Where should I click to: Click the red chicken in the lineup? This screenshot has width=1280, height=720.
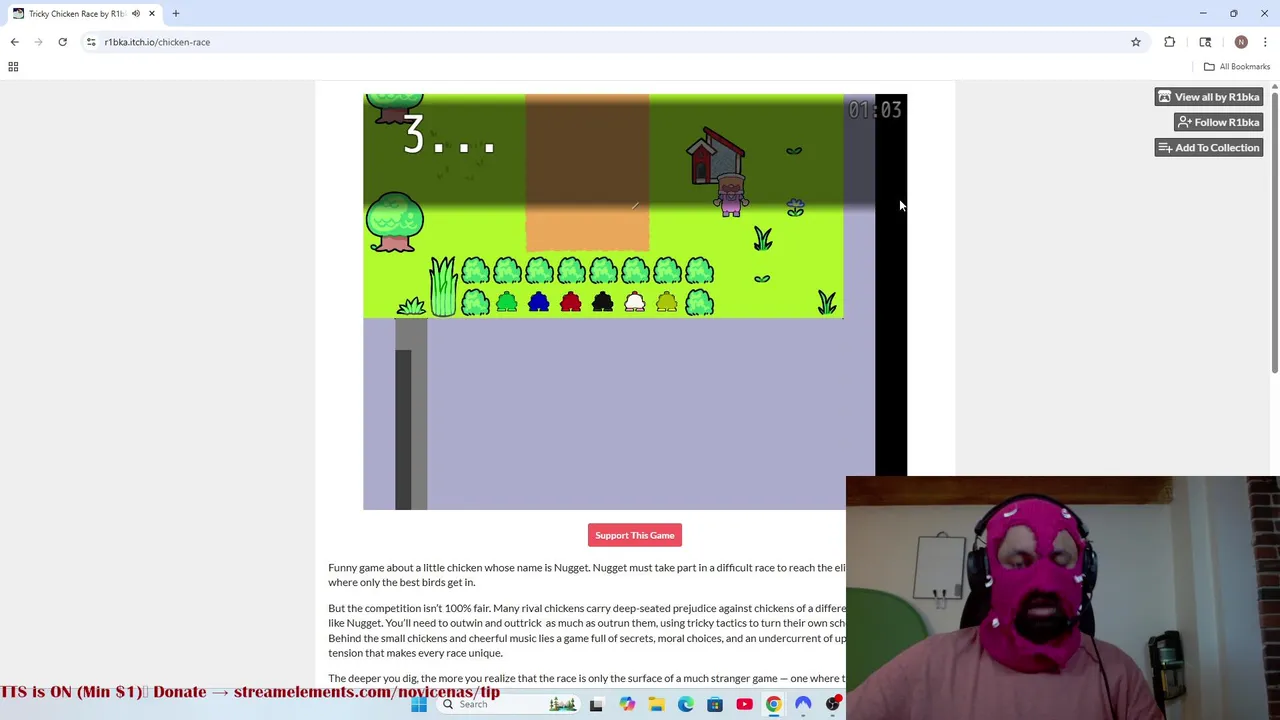571,303
